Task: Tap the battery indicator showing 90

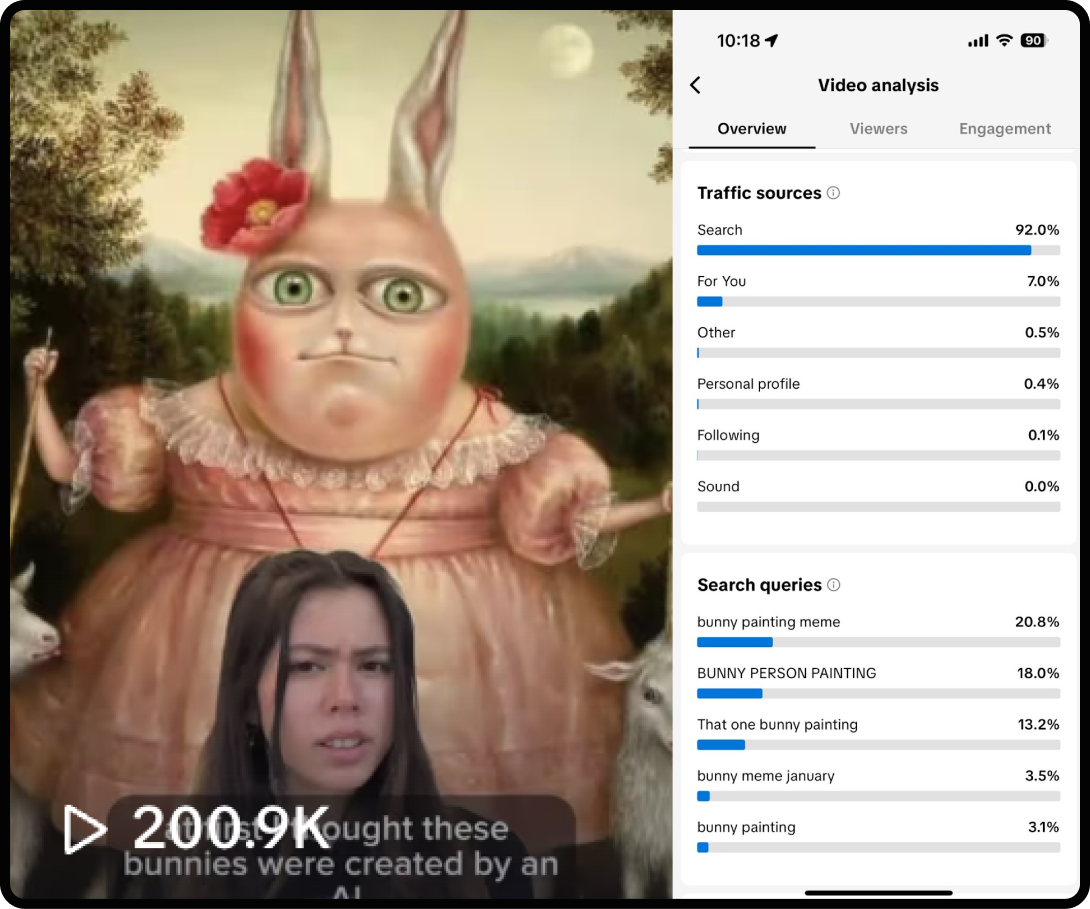Action: click(x=1034, y=40)
